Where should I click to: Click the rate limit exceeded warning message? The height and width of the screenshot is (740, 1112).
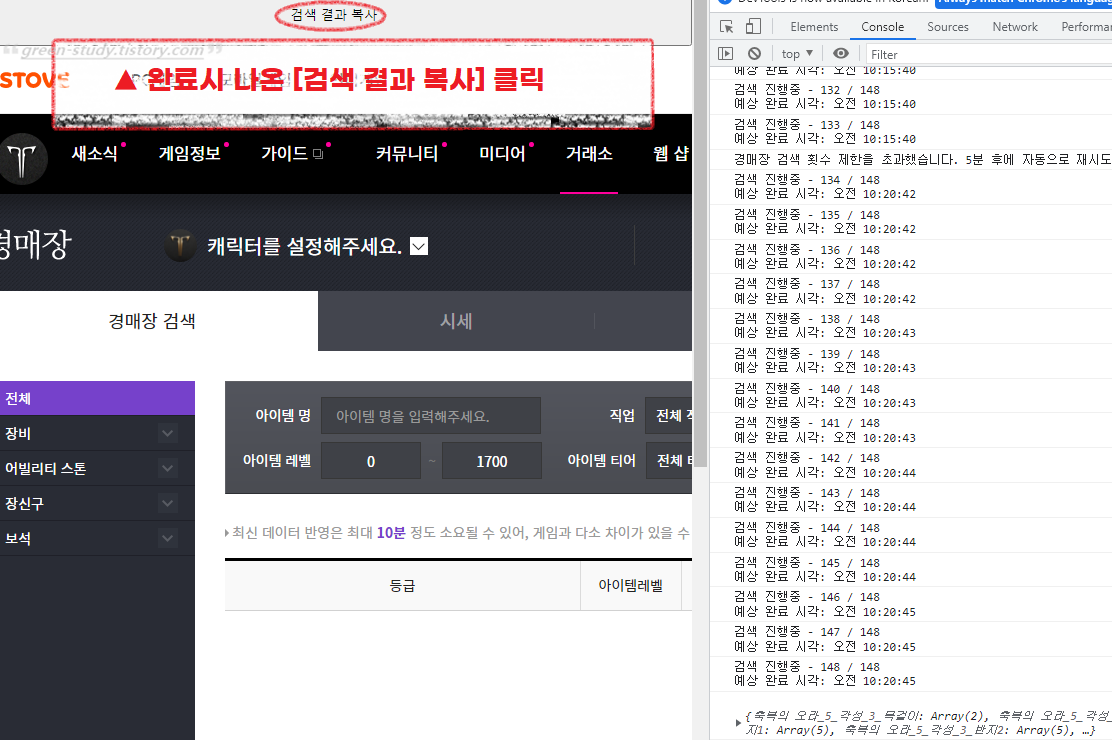point(922,160)
